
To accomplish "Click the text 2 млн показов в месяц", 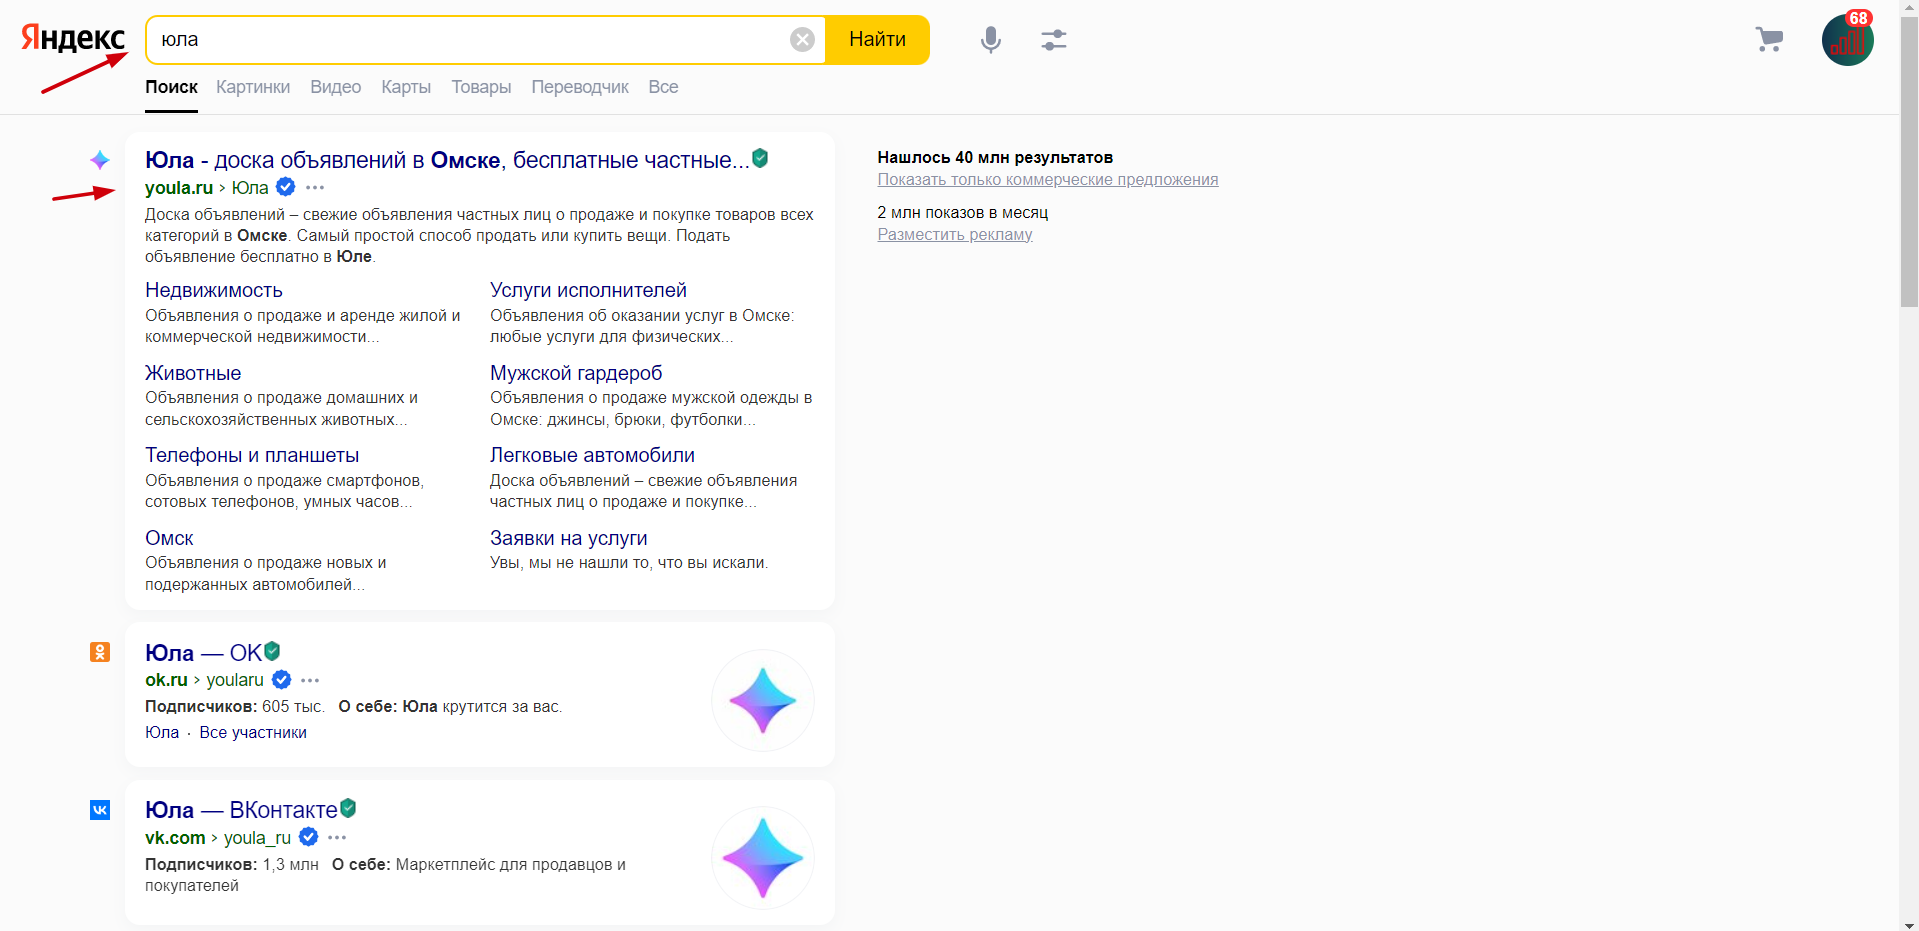I will point(963,213).
